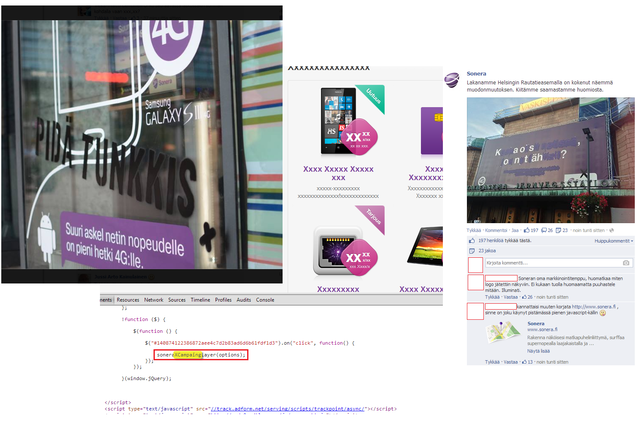The height and width of the screenshot is (429, 639).
Task: Click the Sonera profile logo icon
Action: [453, 81]
